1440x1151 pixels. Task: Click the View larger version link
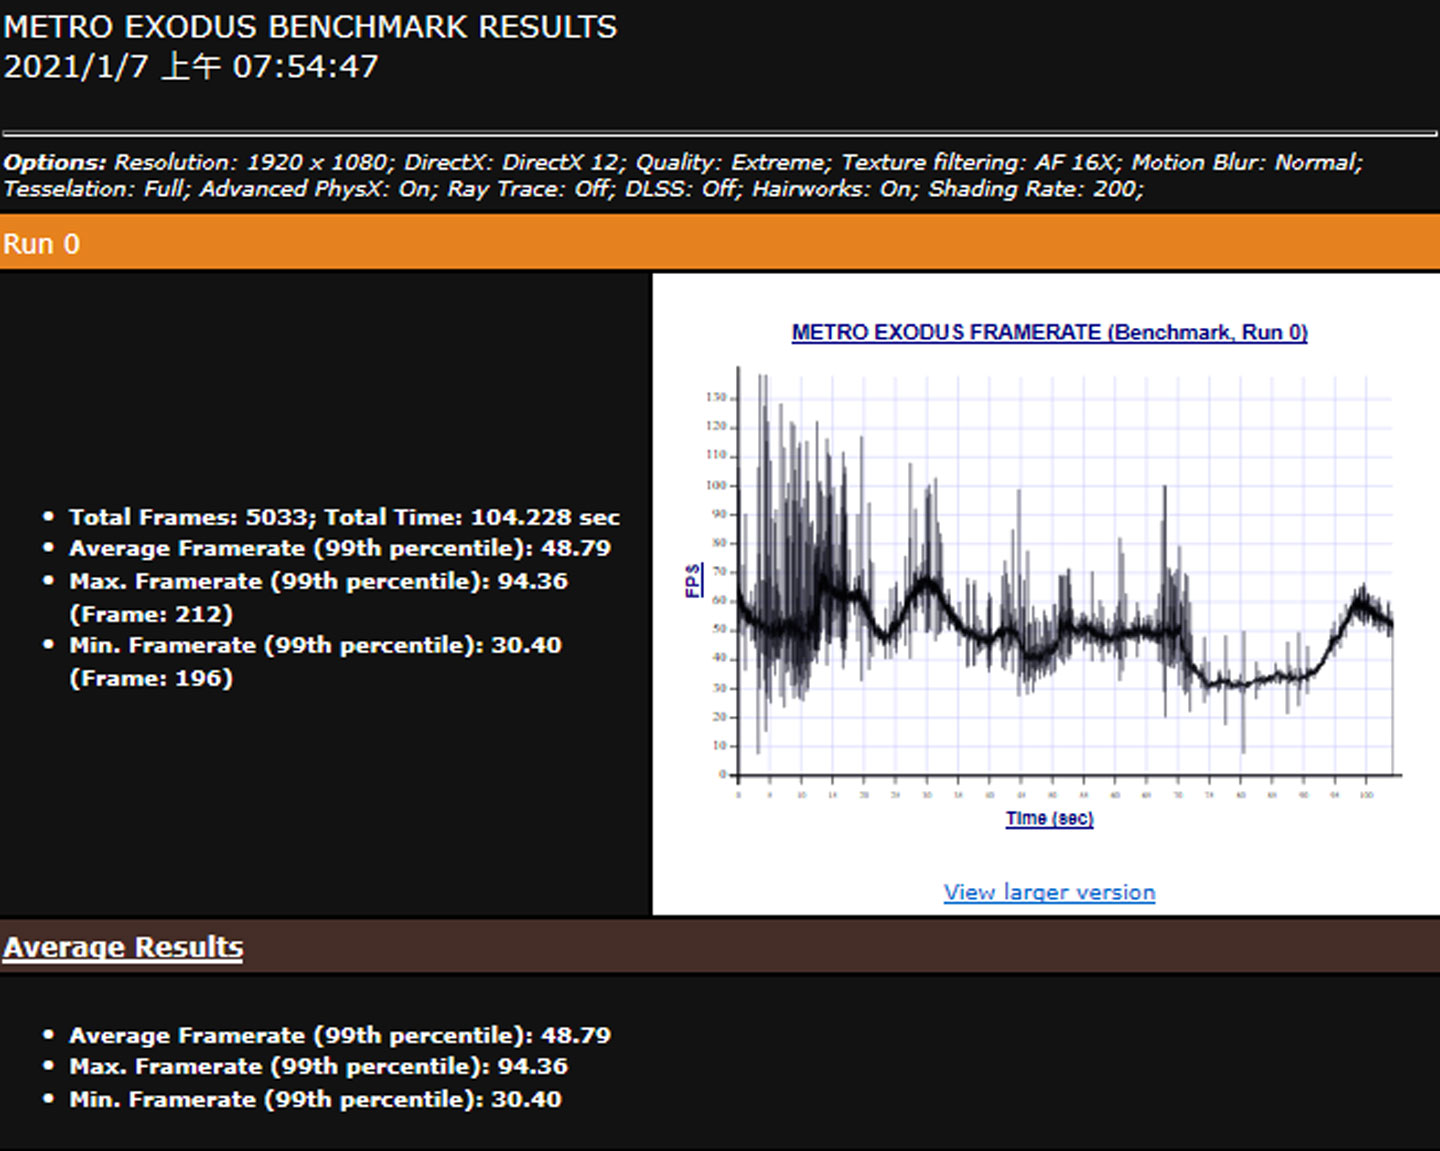tap(1049, 892)
